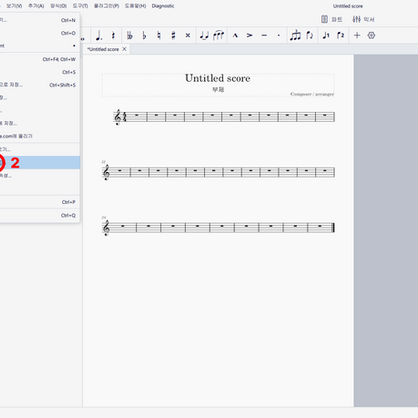
Task: Choose the menu entry with shortcut Ctrl+O
Action: (40, 33)
